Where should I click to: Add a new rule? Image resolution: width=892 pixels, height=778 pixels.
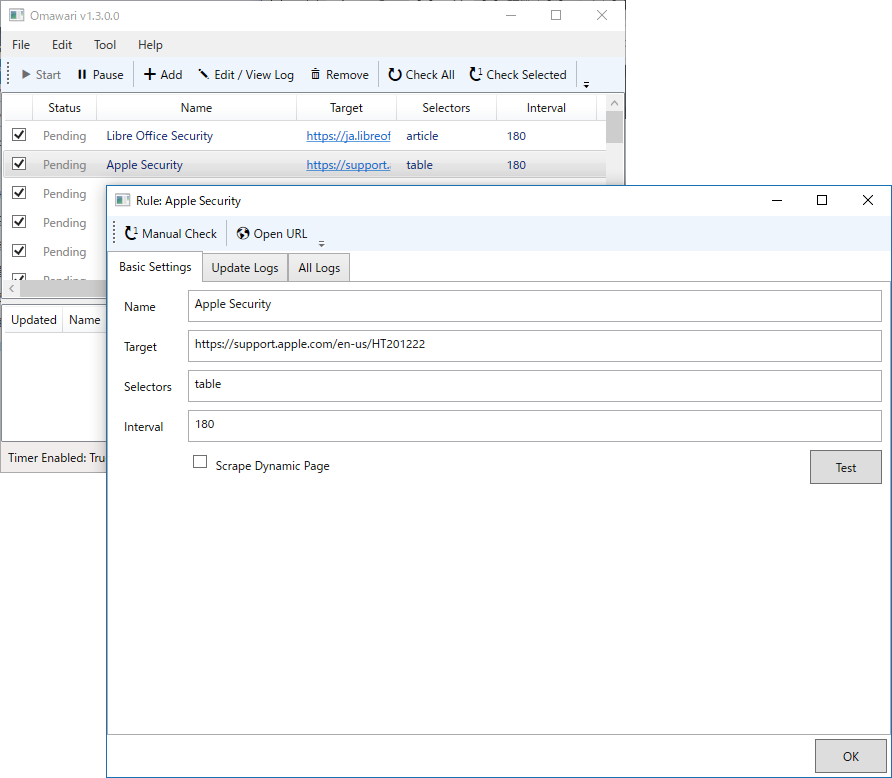tap(163, 75)
